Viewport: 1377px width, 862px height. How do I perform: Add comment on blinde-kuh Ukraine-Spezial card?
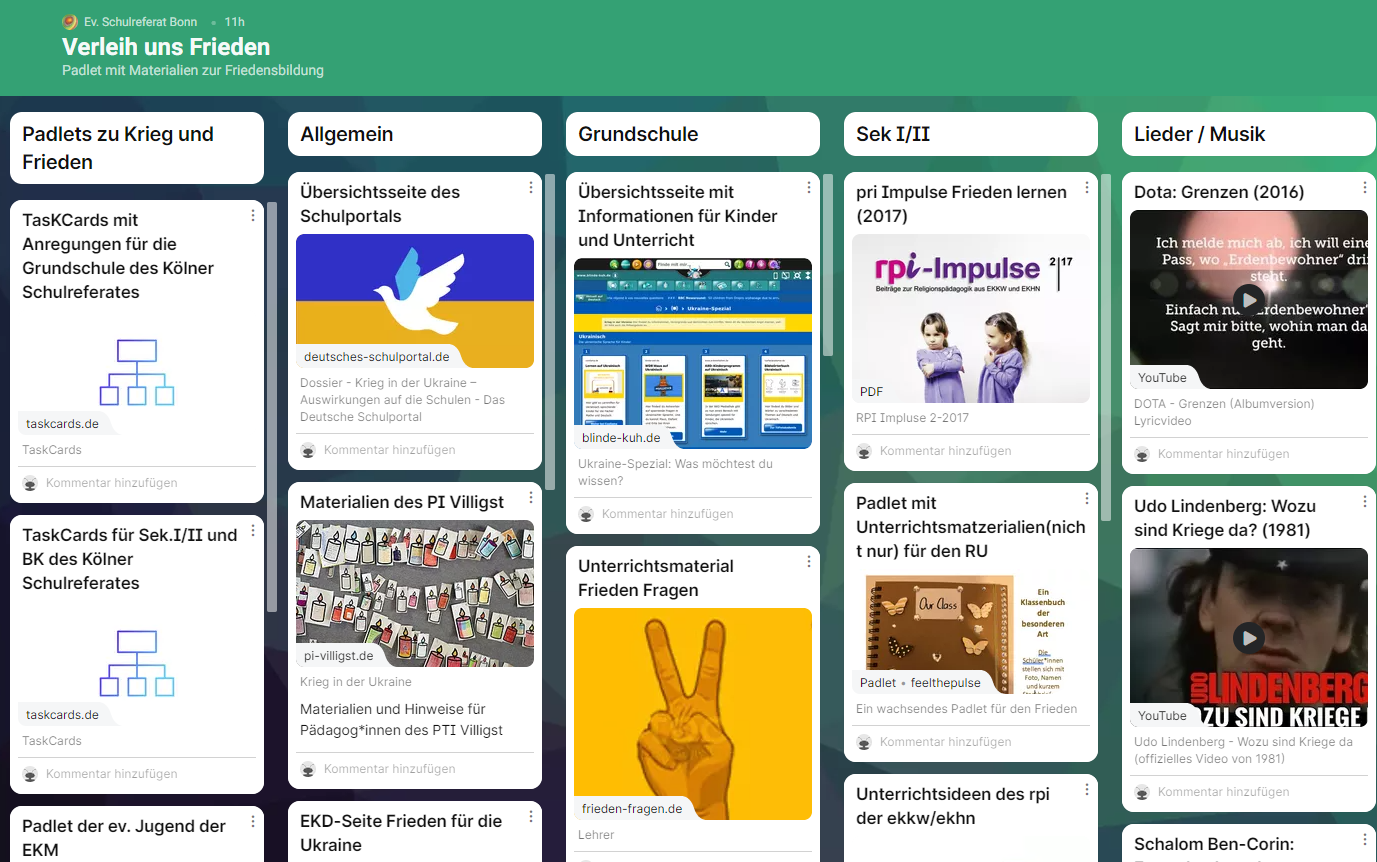[667, 514]
